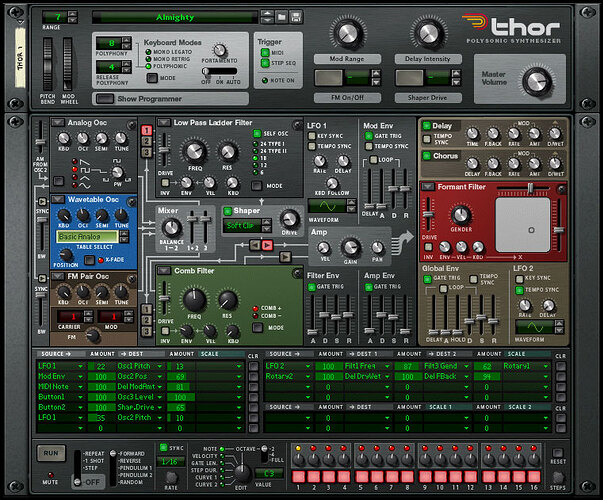Viewport: 603px width, 500px height.
Task: Click the Low Pass Ladder Filter RES knob
Action: coord(227,152)
